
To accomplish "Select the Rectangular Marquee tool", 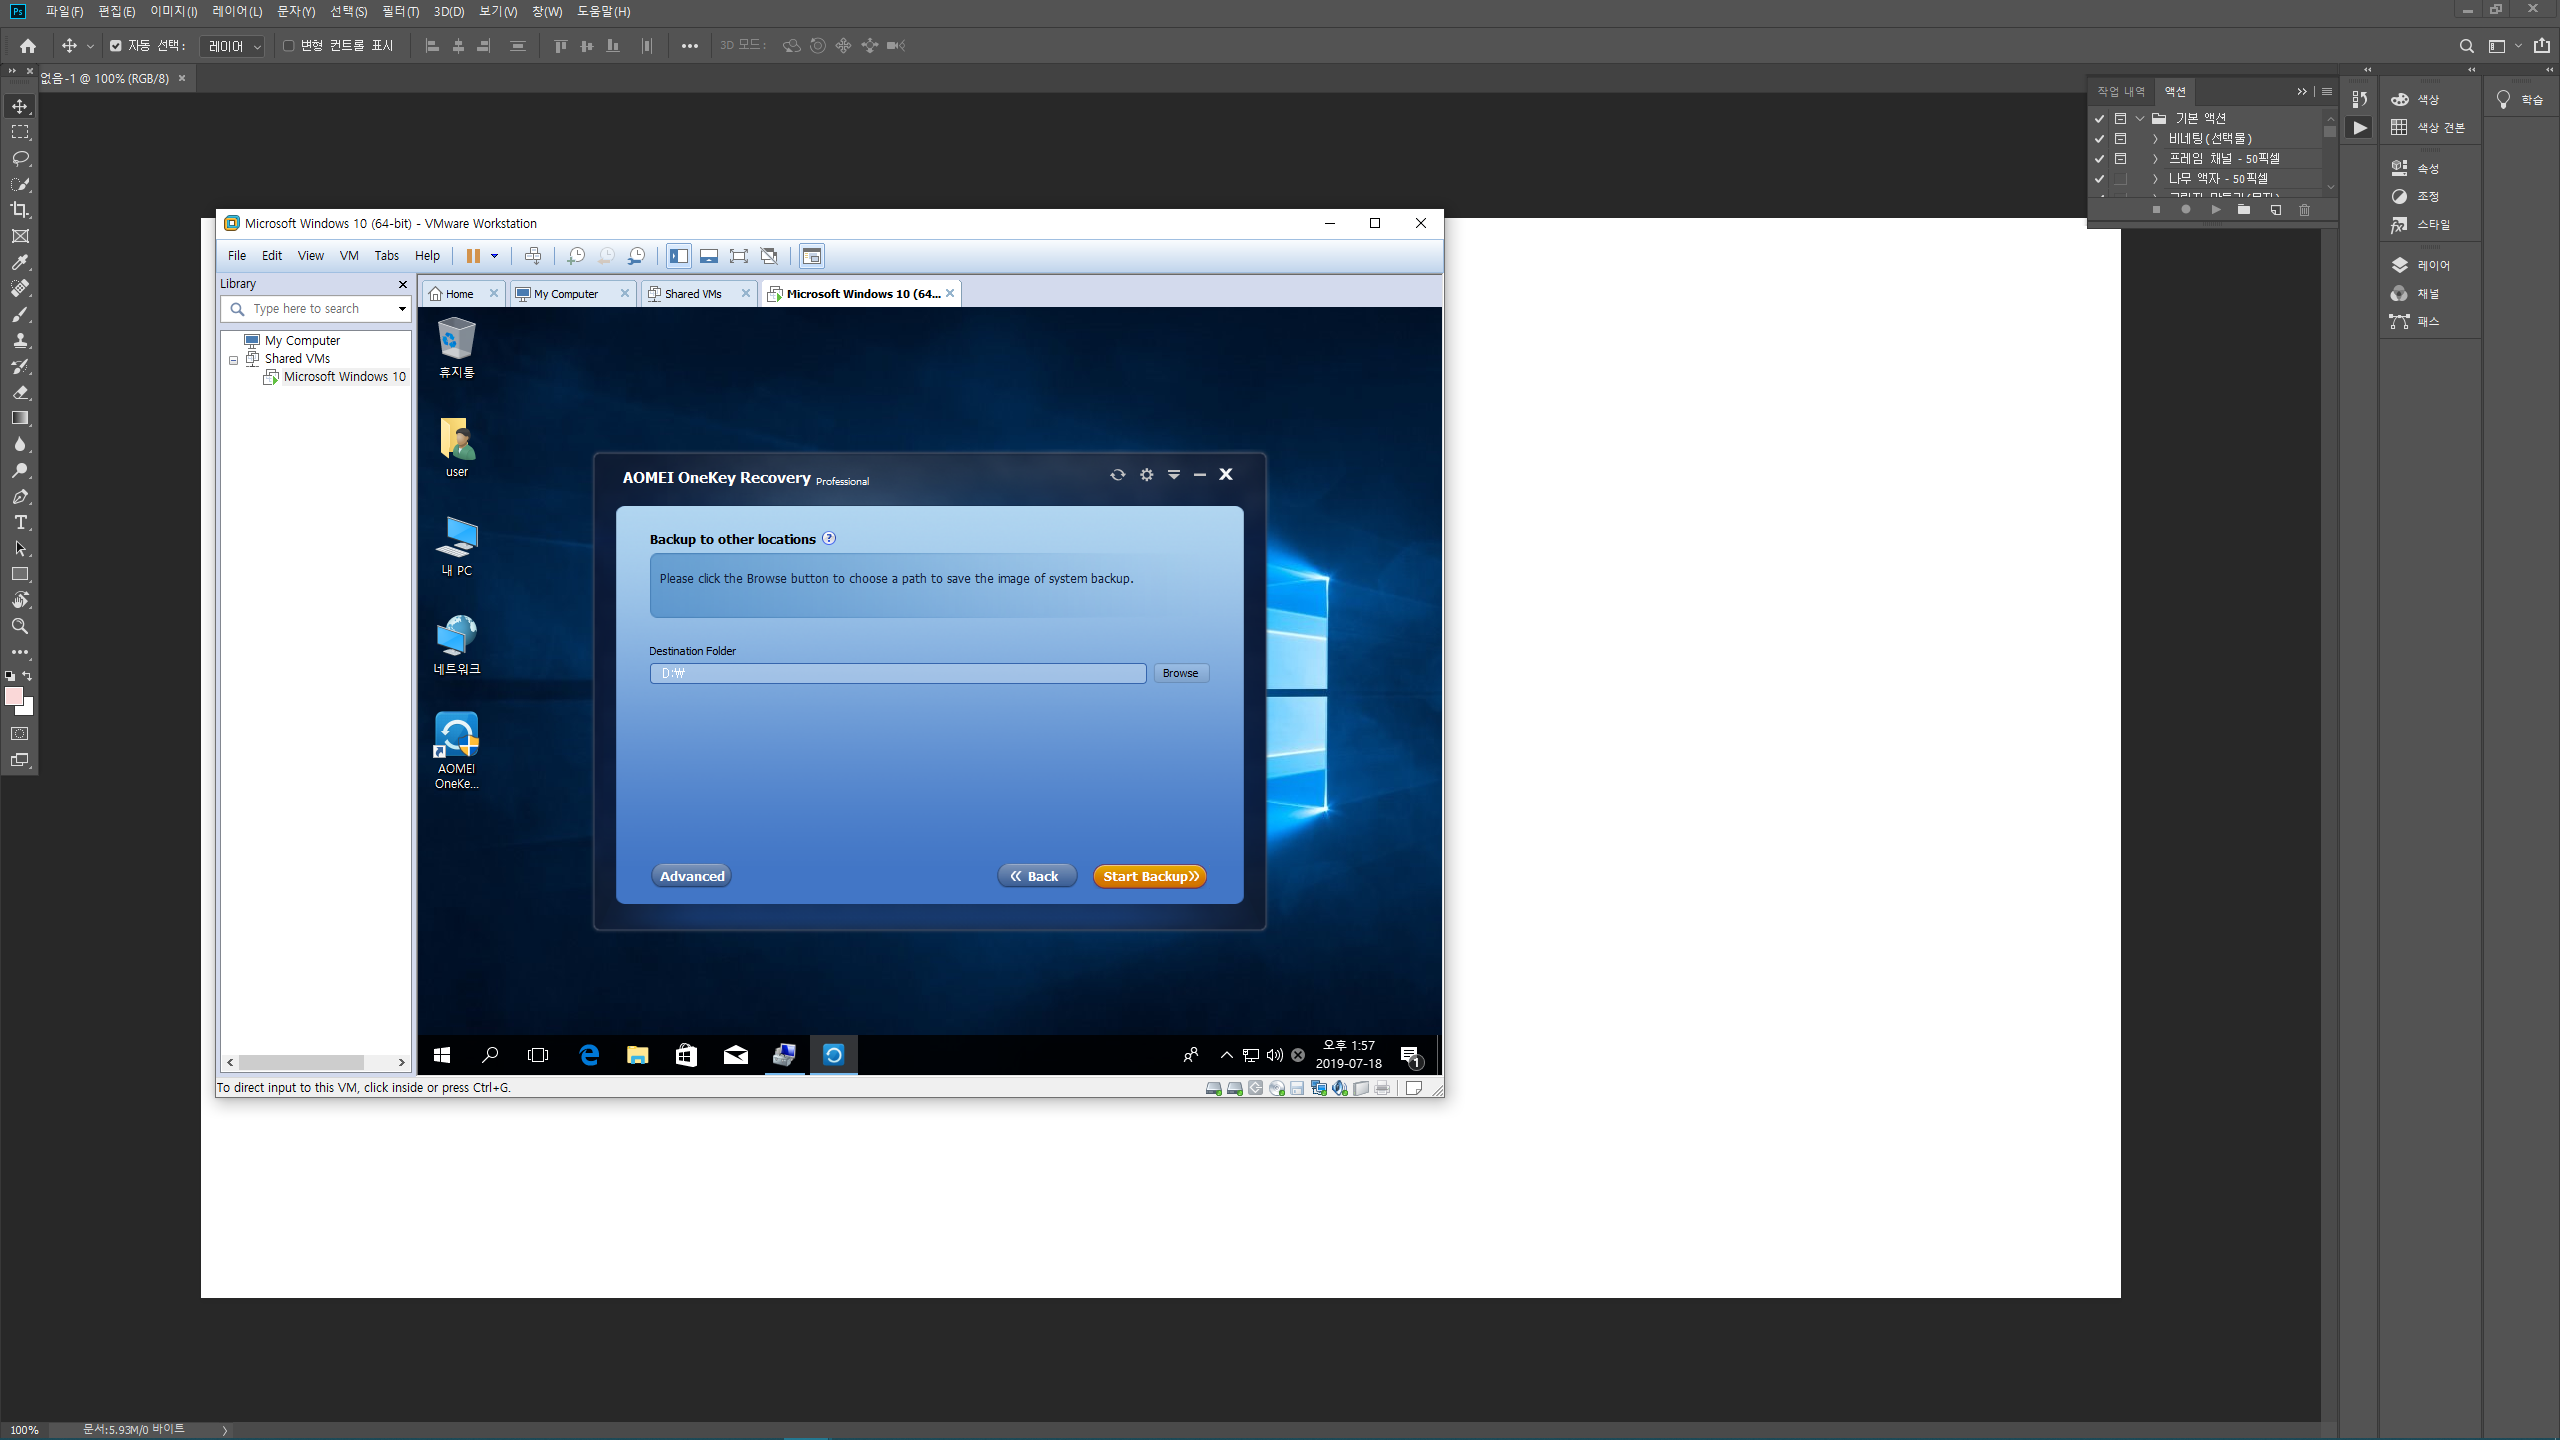I will coord(20,132).
